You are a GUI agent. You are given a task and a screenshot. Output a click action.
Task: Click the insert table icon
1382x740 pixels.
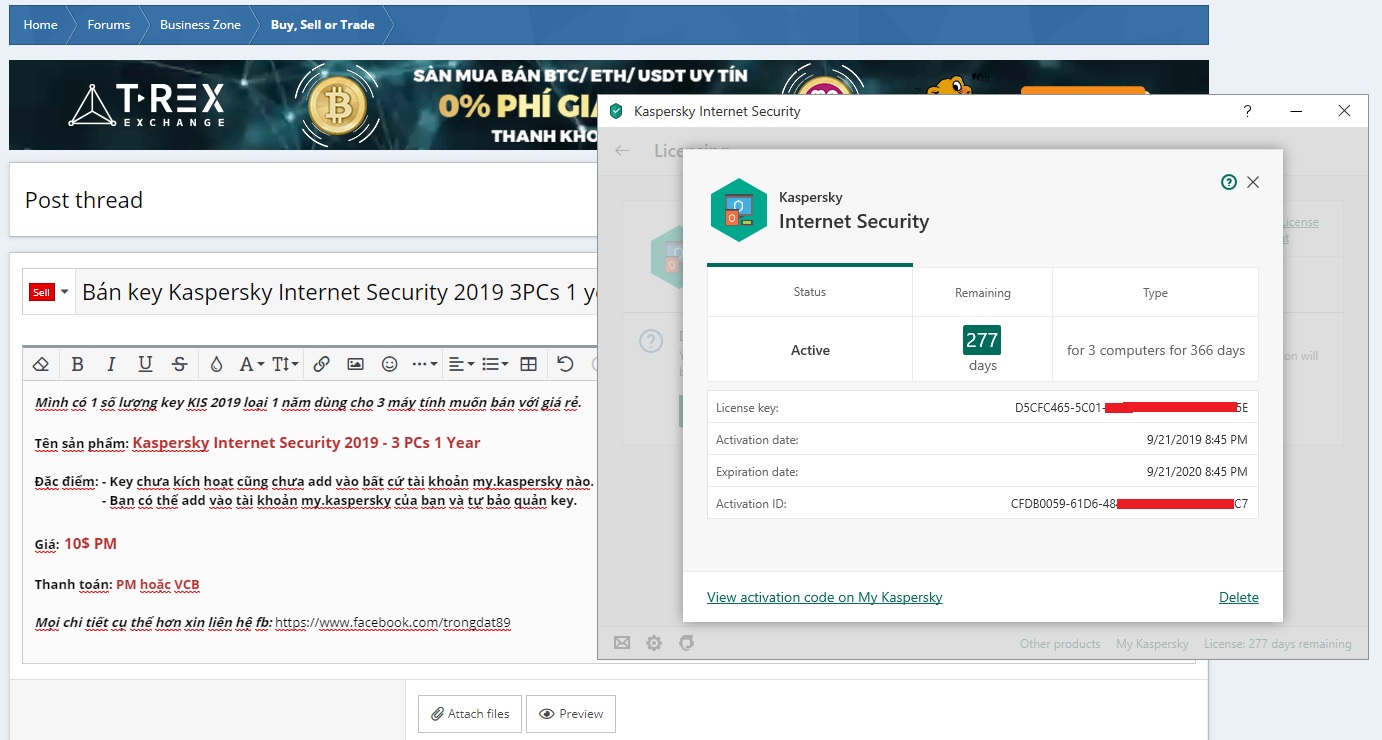(529, 364)
